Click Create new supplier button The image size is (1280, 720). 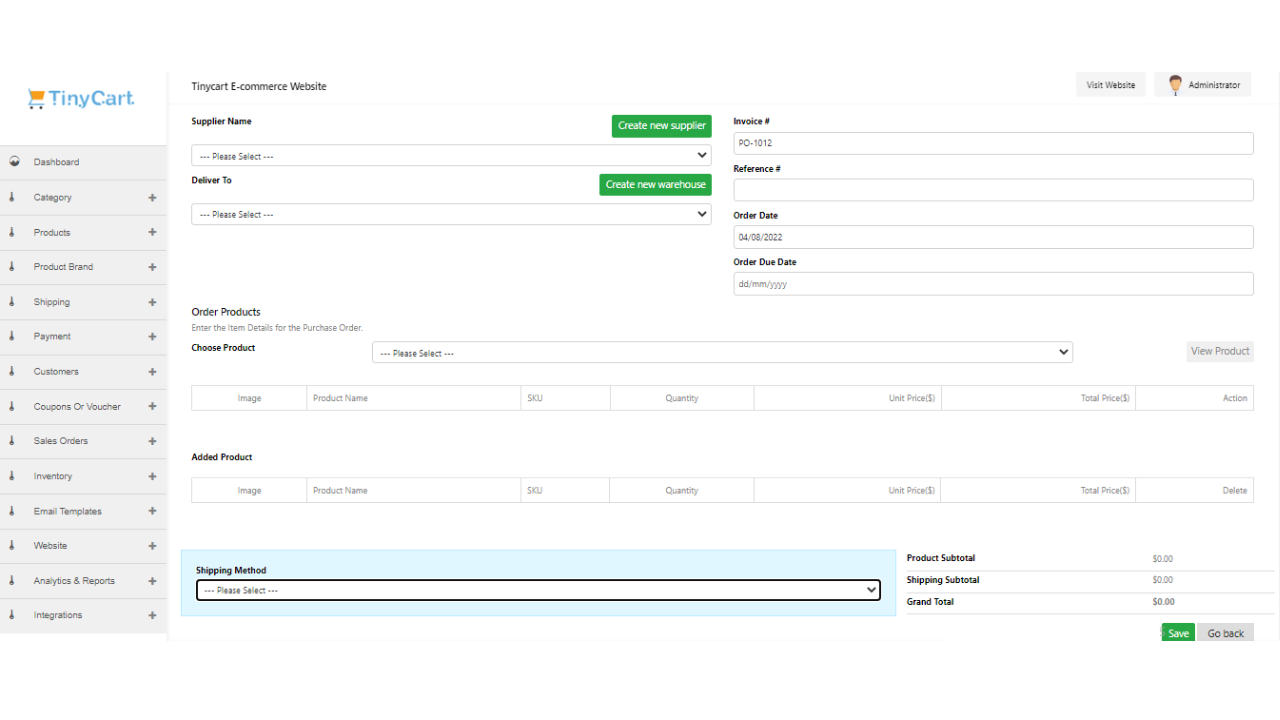661,126
